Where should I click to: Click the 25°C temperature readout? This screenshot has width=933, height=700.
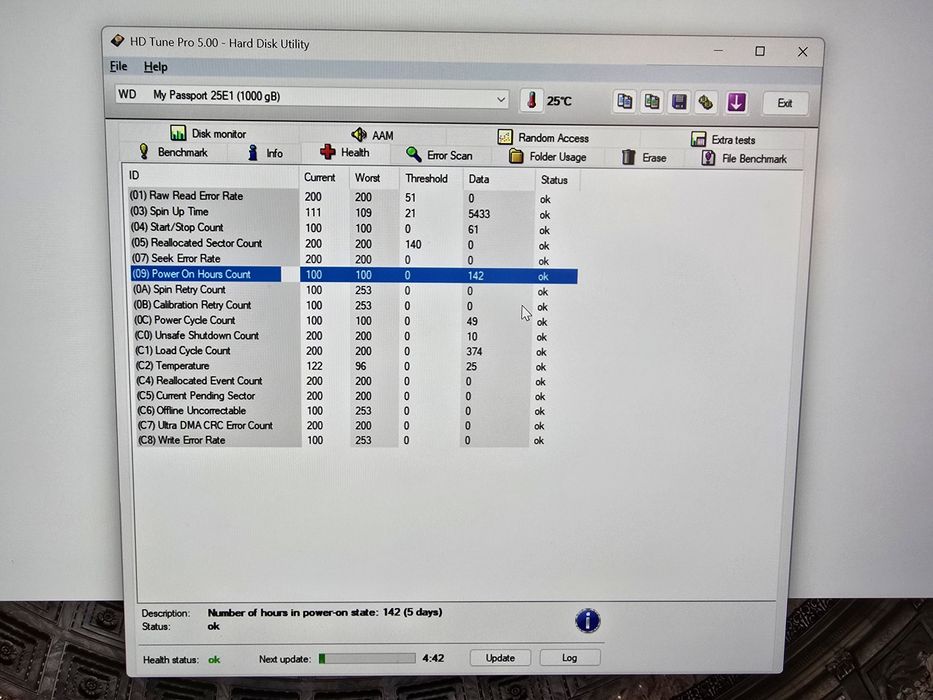click(559, 101)
